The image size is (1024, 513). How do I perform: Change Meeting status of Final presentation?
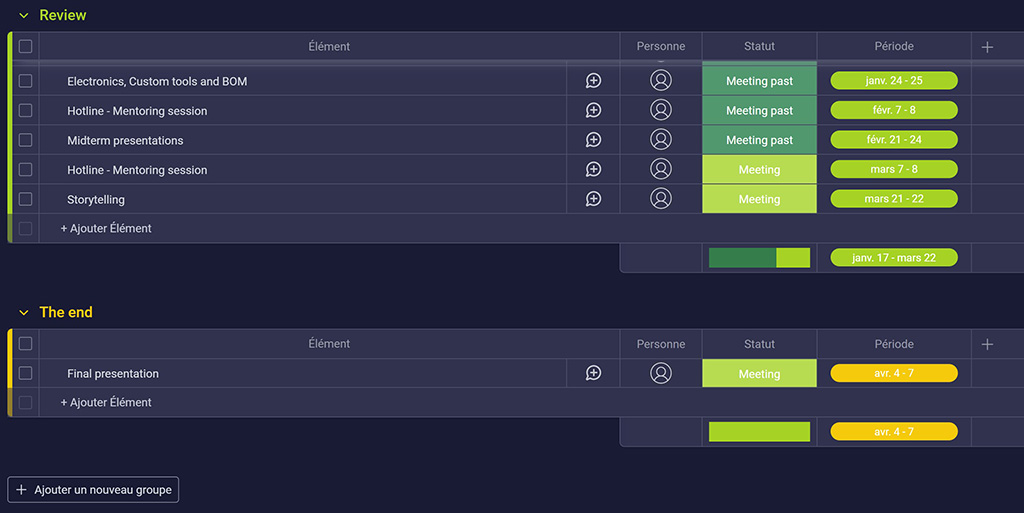tap(760, 373)
